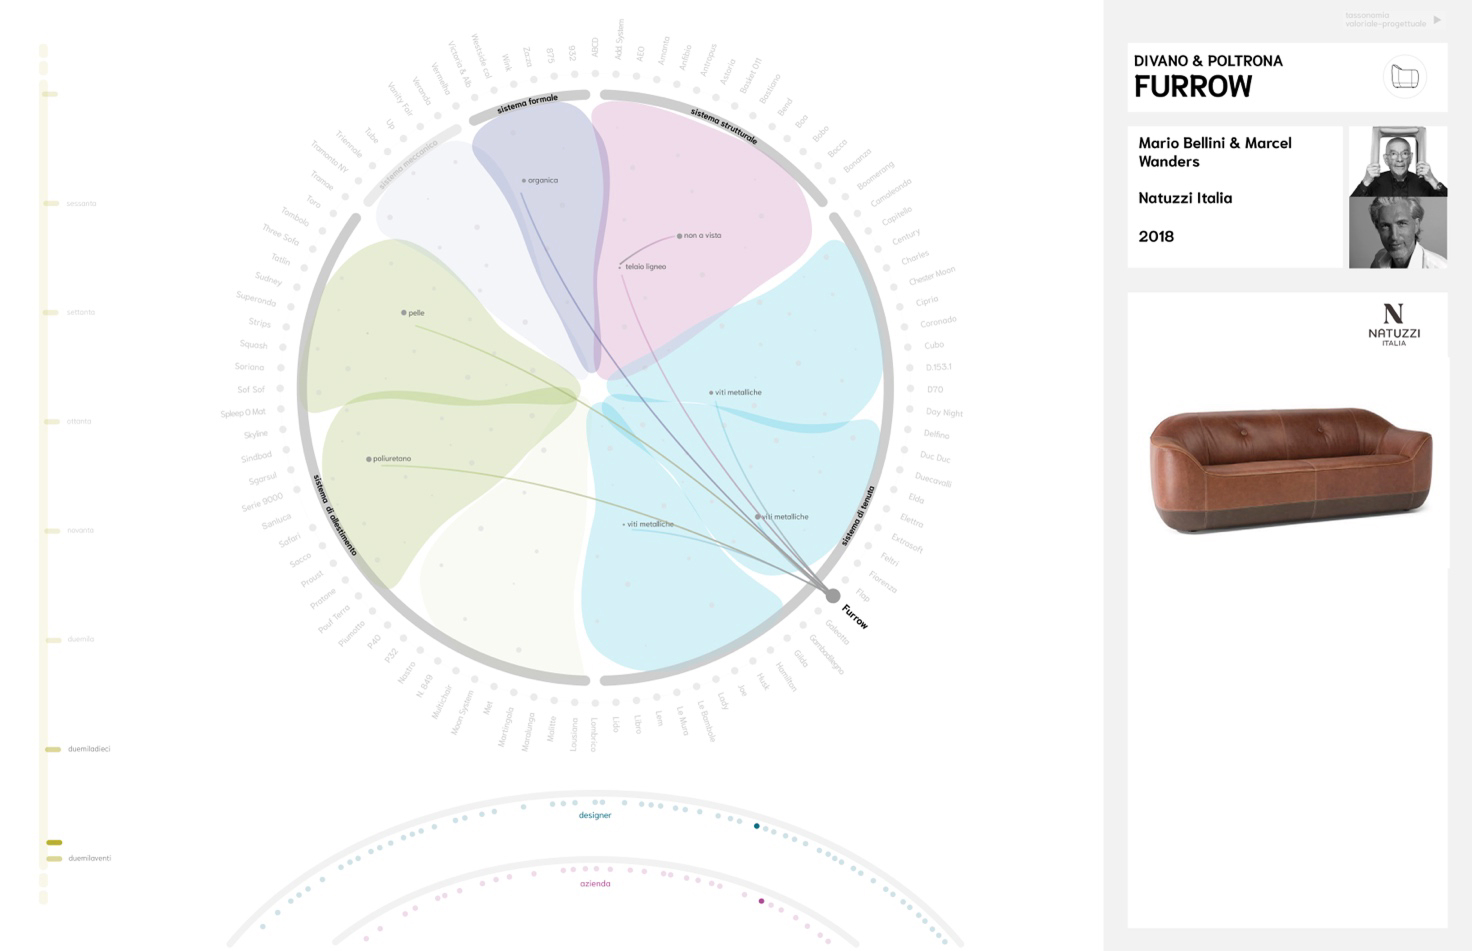
Task: Click the 'designer' arc label
Action: tap(595, 816)
